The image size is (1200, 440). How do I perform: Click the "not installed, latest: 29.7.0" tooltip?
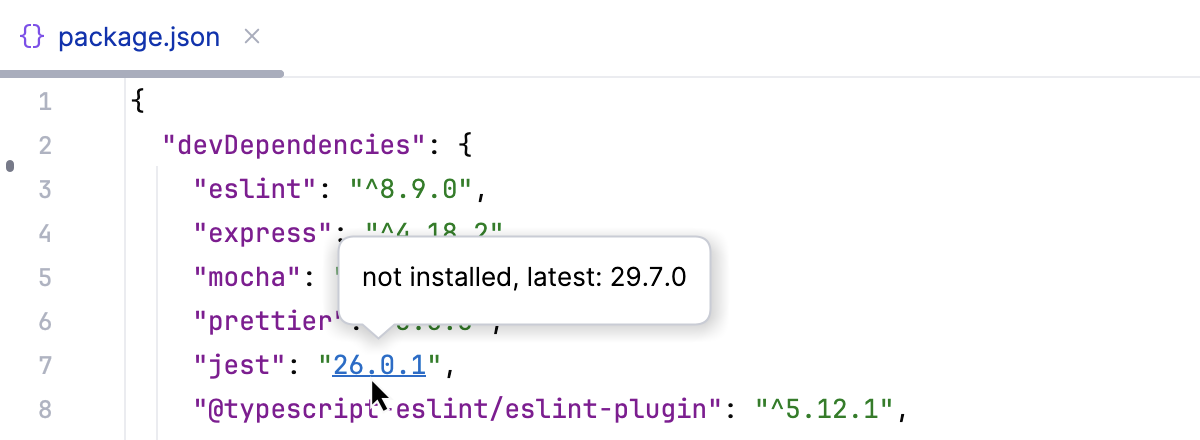pyautogui.click(x=524, y=278)
